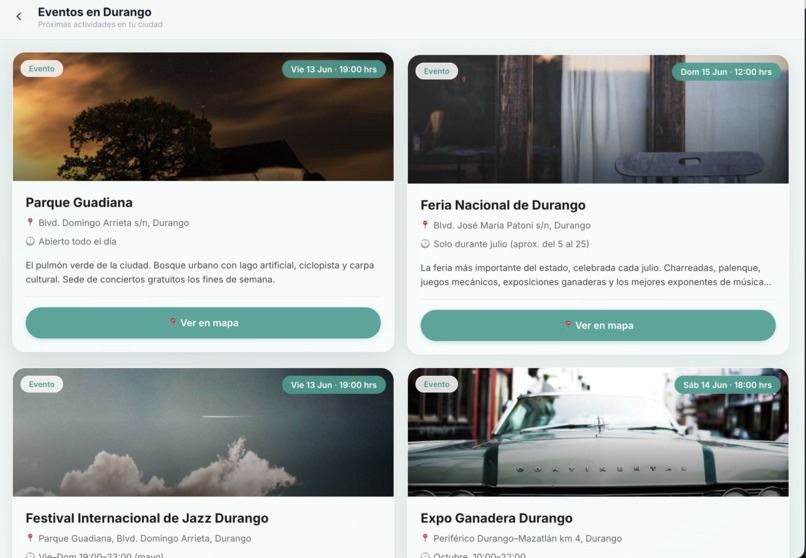Click the clock icon beside Abierto todo el día

(x=30, y=241)
